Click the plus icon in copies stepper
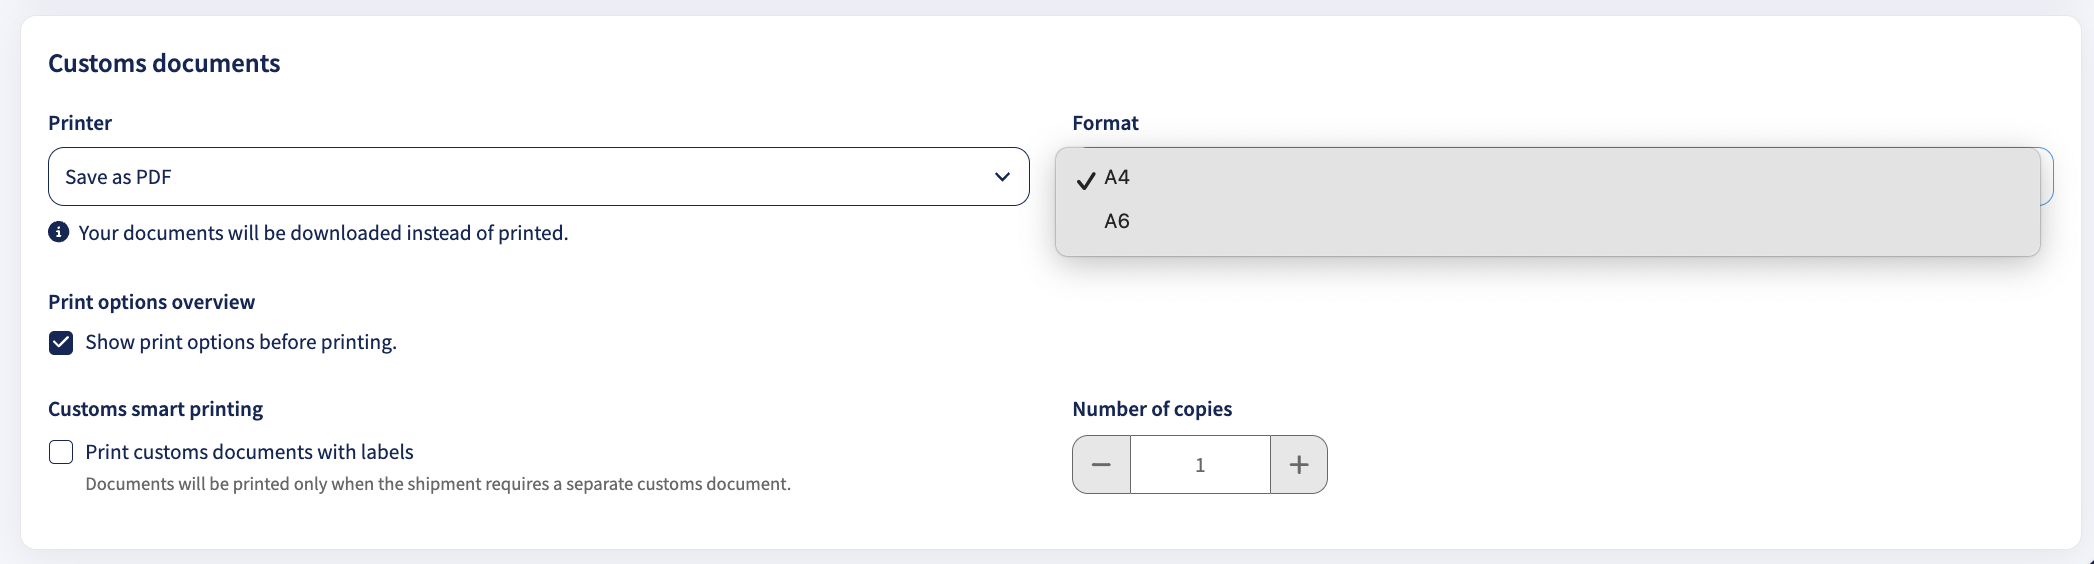Screen dimensions: 2094x564 (1299, 465)
